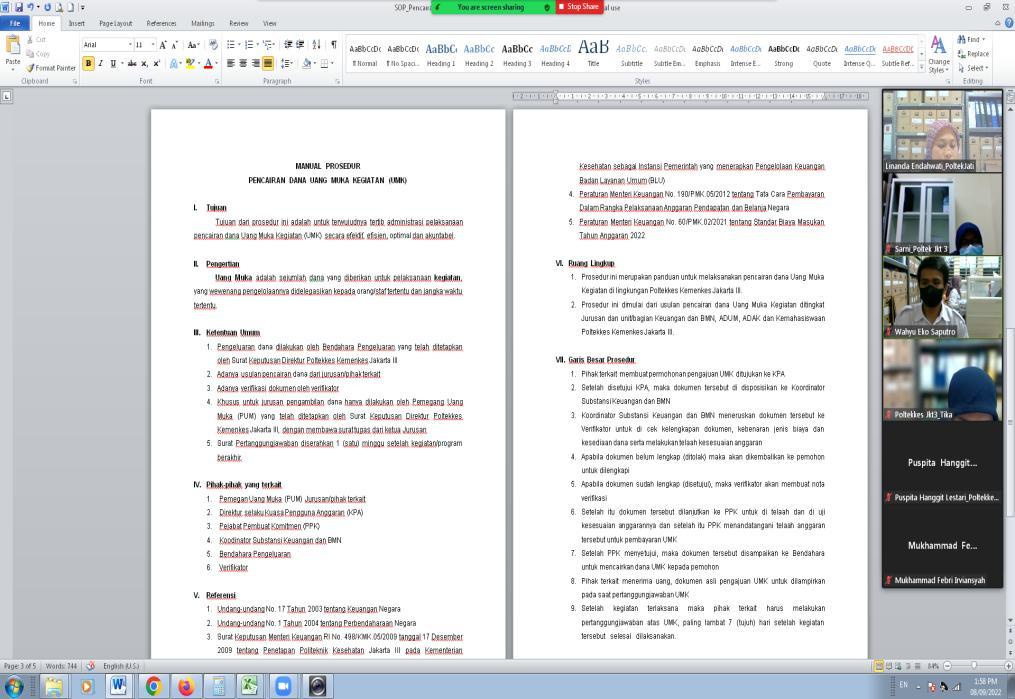Click the Paste icon

click(x=13, y=51)
